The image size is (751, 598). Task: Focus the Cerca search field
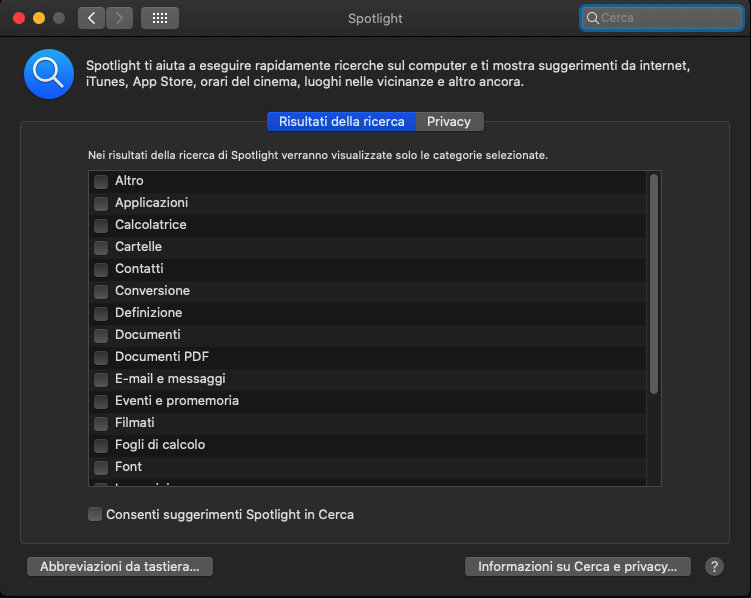[661, 18]
